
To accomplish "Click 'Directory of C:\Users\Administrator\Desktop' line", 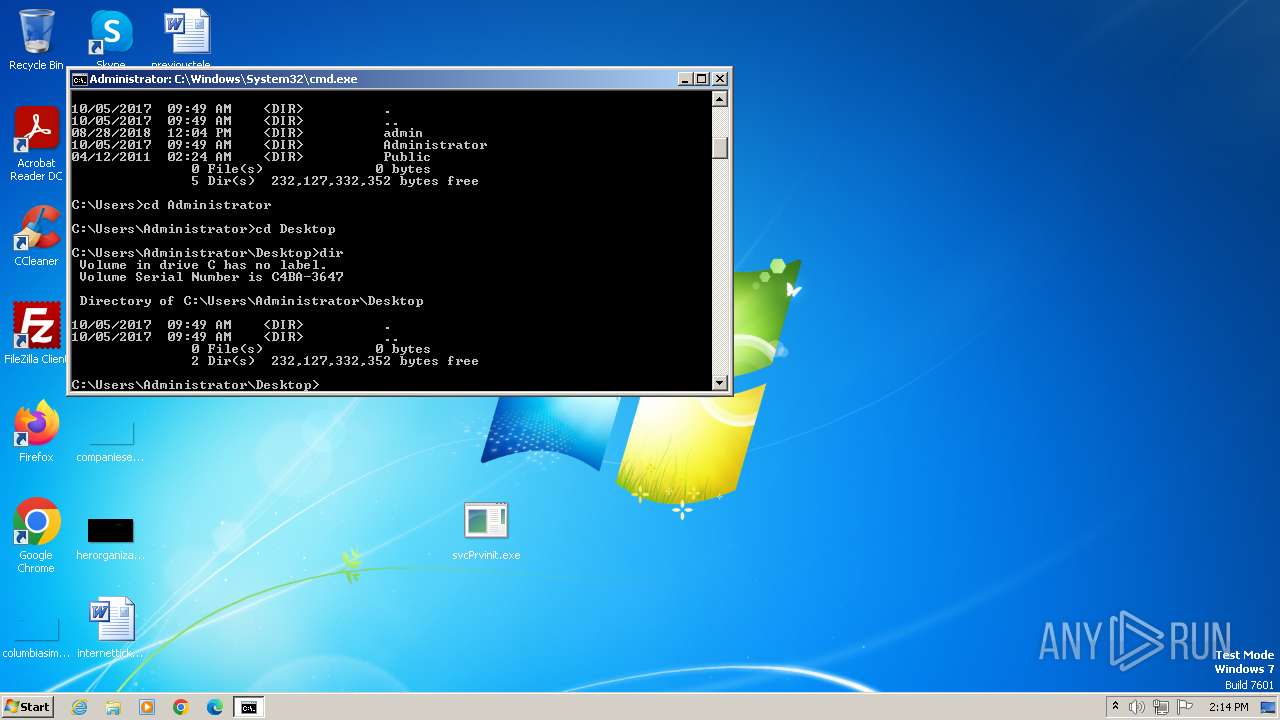I will click(251, 301).
